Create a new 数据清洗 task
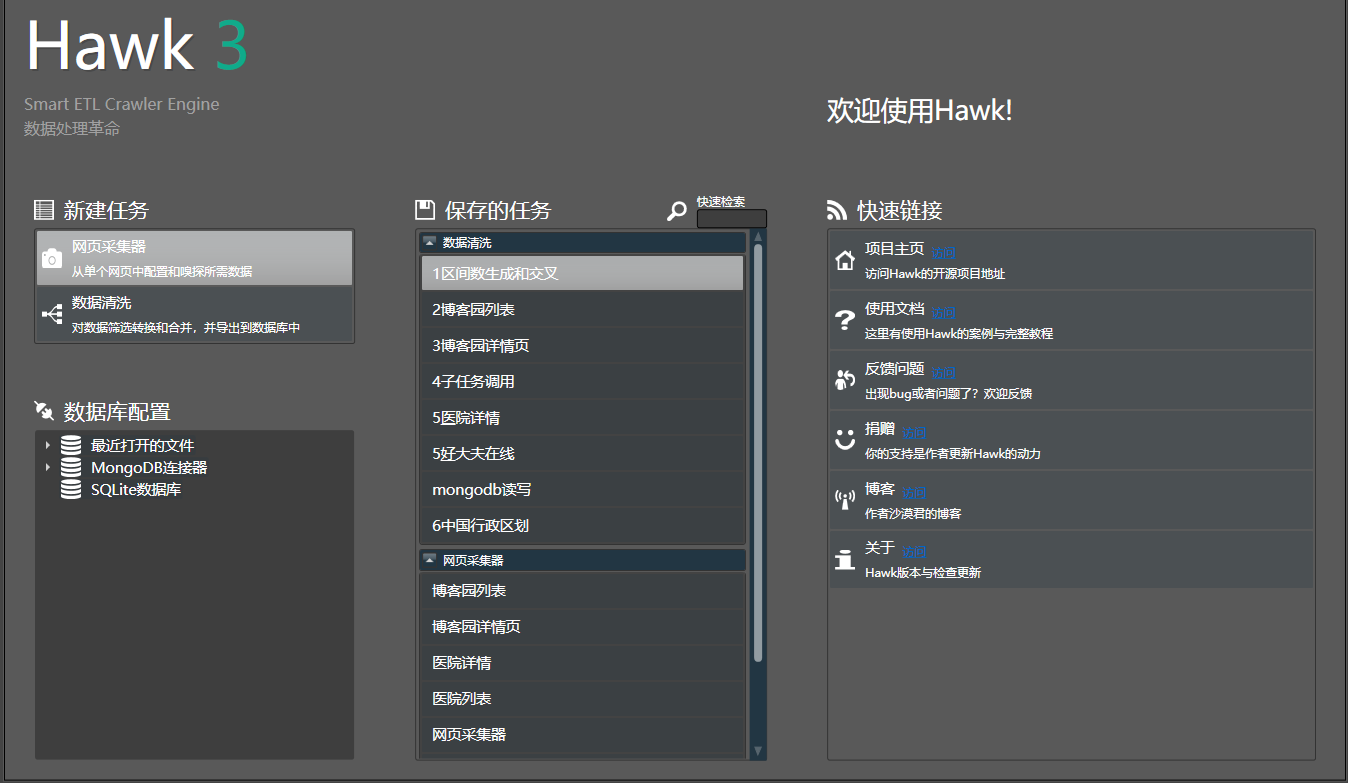Screen dimensions: 1348x783 pos(195,314)
